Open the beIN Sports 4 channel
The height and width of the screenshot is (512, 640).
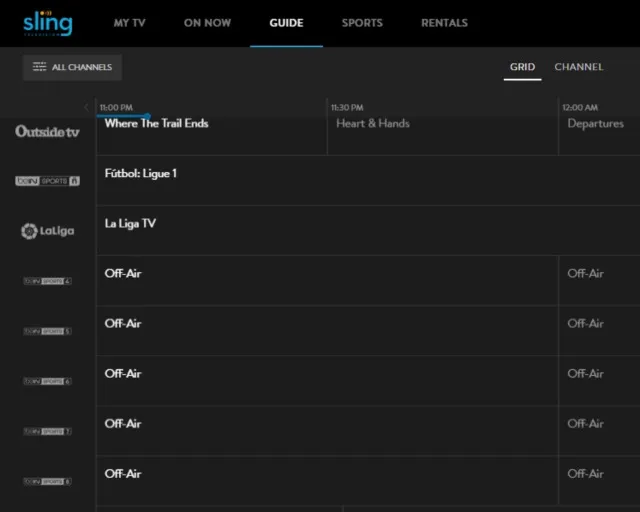pos(47,281)
